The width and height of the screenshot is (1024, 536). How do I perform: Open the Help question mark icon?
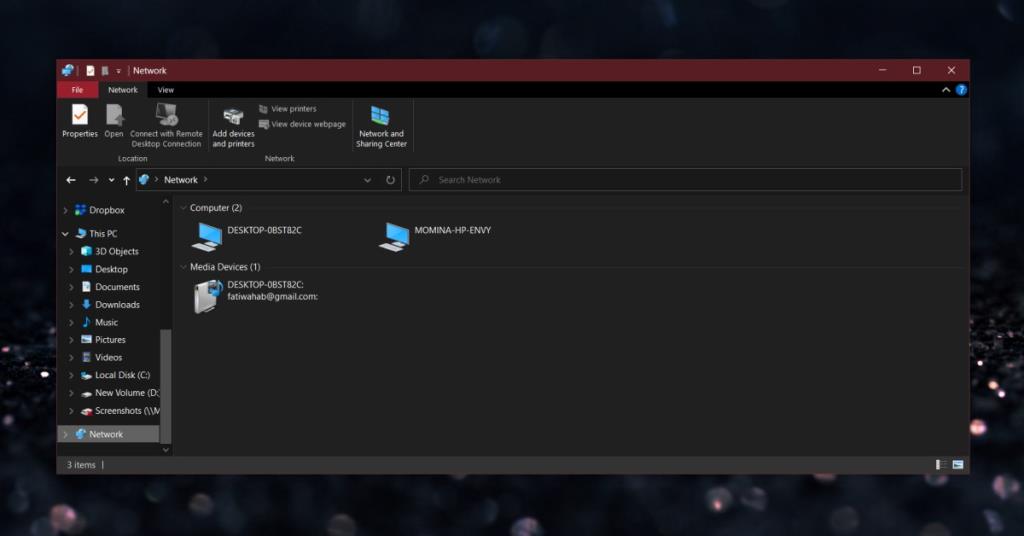961,90
